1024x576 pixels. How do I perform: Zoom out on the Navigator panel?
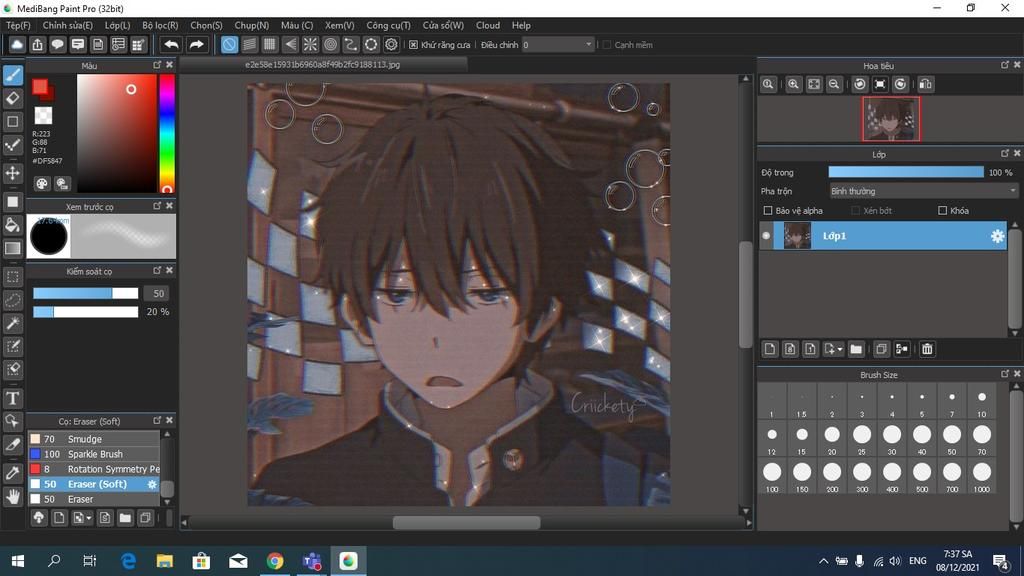834,84
